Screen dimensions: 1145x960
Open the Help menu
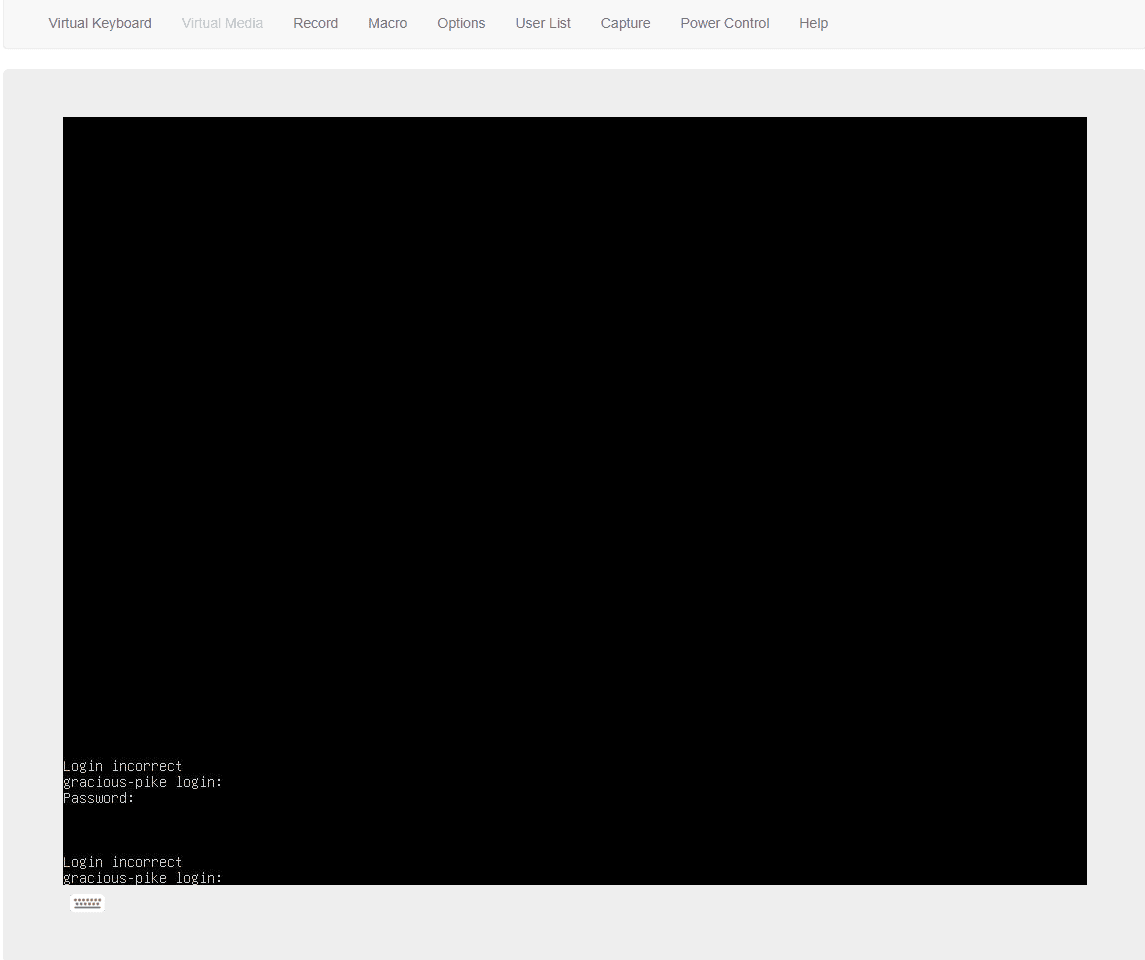813,23
